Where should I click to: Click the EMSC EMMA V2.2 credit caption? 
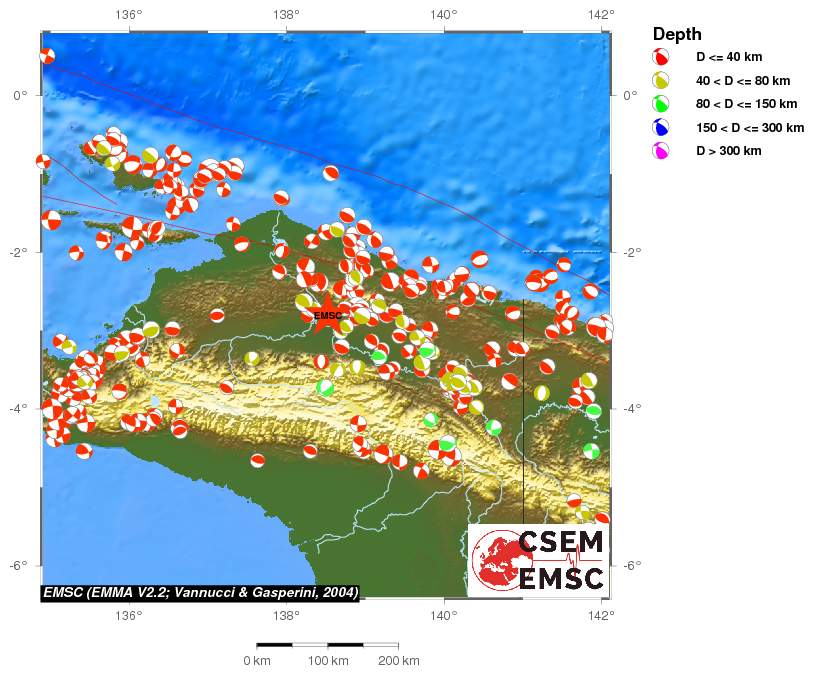(200, 591)
